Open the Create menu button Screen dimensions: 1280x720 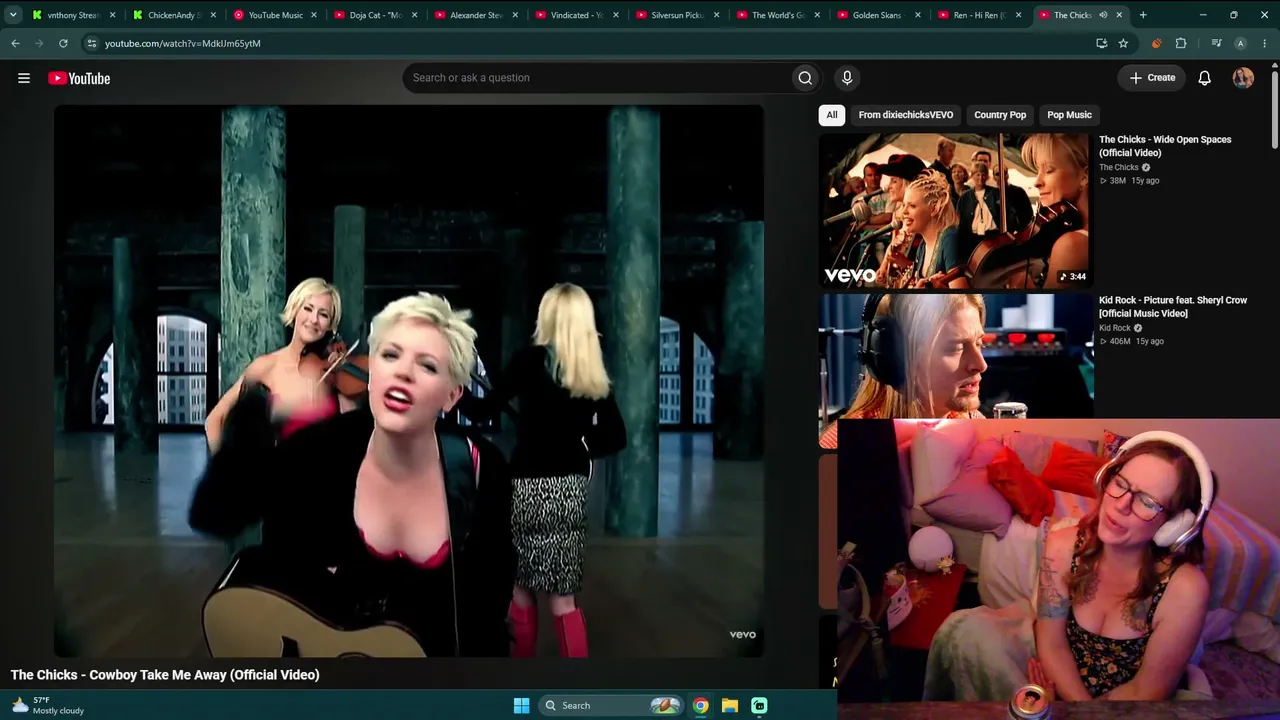pyautogui.click(x=1153, y=78)
